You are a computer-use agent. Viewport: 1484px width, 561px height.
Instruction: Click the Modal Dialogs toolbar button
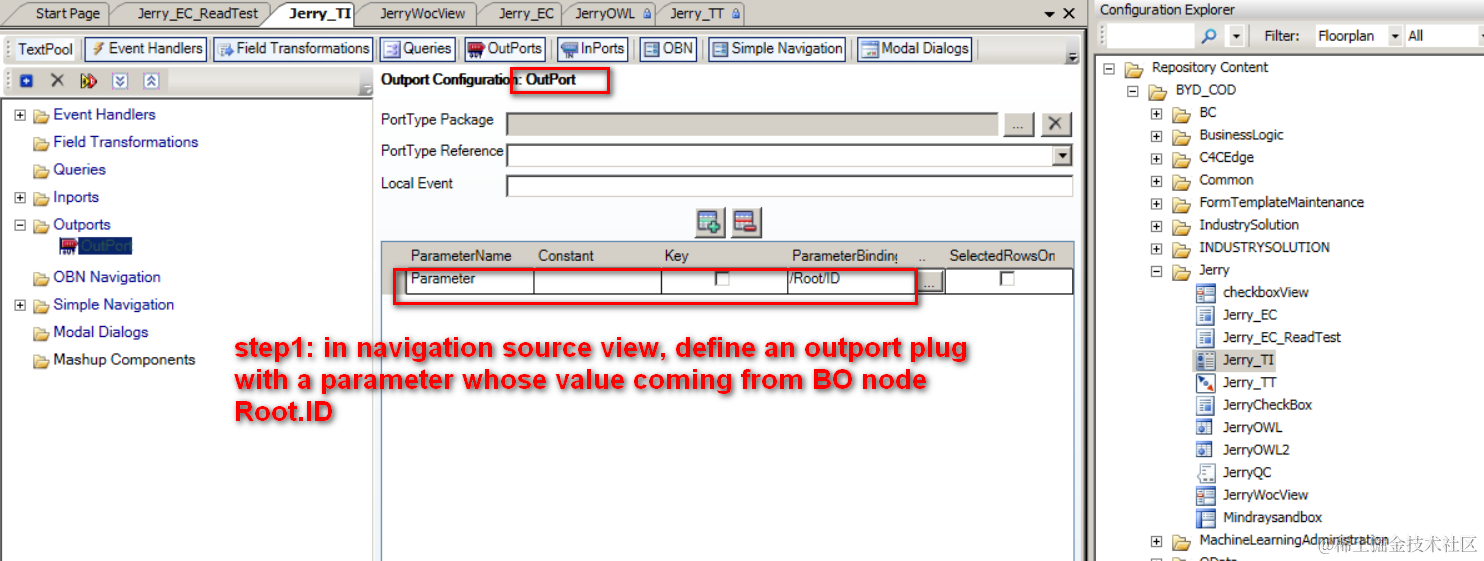point(914,48)
